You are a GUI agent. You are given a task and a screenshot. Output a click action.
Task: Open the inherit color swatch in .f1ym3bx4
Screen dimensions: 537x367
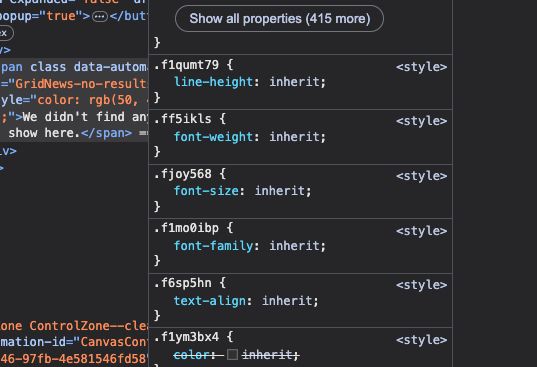(x=232, y=355)
